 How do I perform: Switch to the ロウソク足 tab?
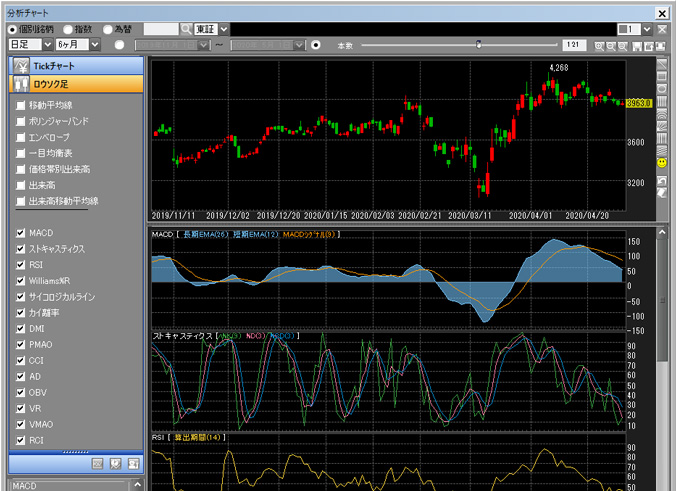coord(76,84)
